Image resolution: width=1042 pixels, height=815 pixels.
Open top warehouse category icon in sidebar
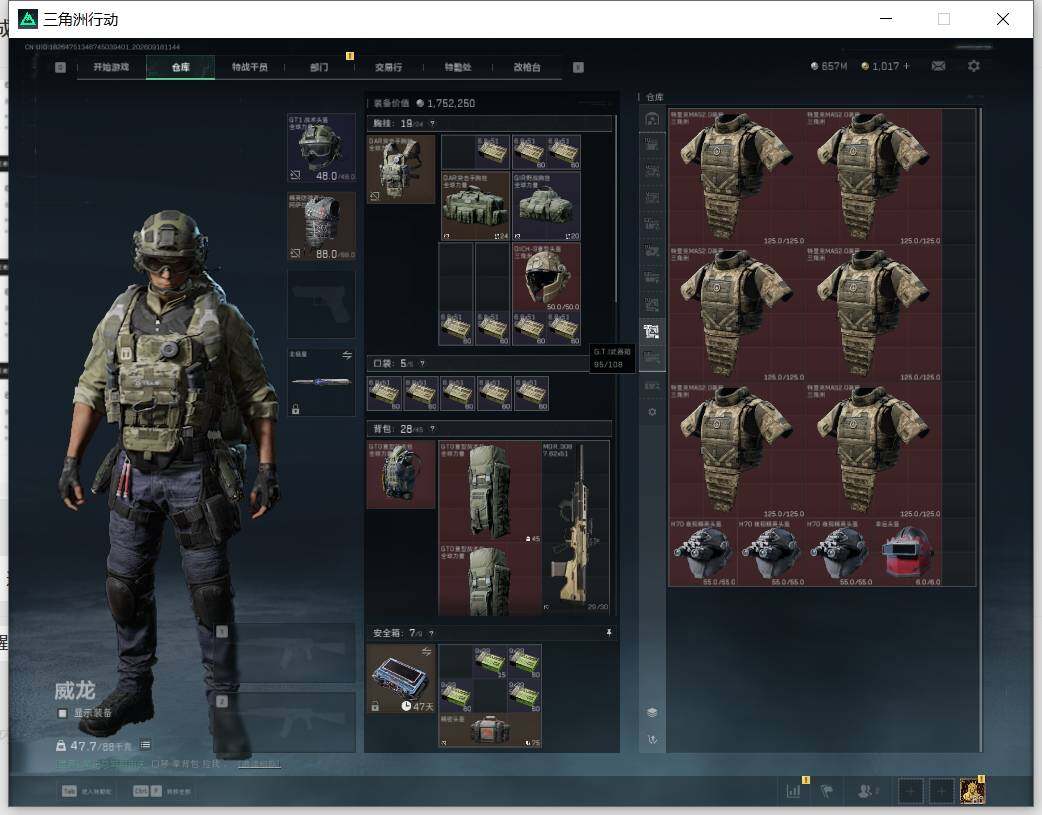point(652,119)
